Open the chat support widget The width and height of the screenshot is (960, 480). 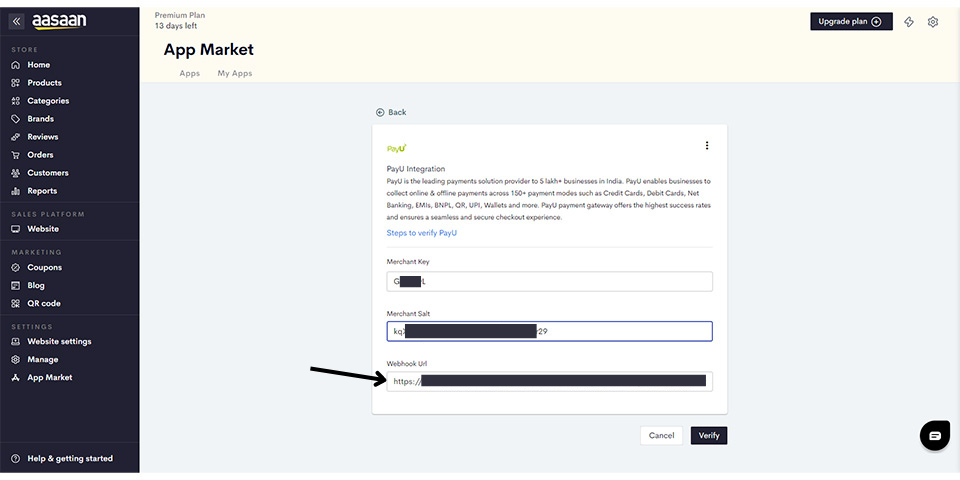934,436
